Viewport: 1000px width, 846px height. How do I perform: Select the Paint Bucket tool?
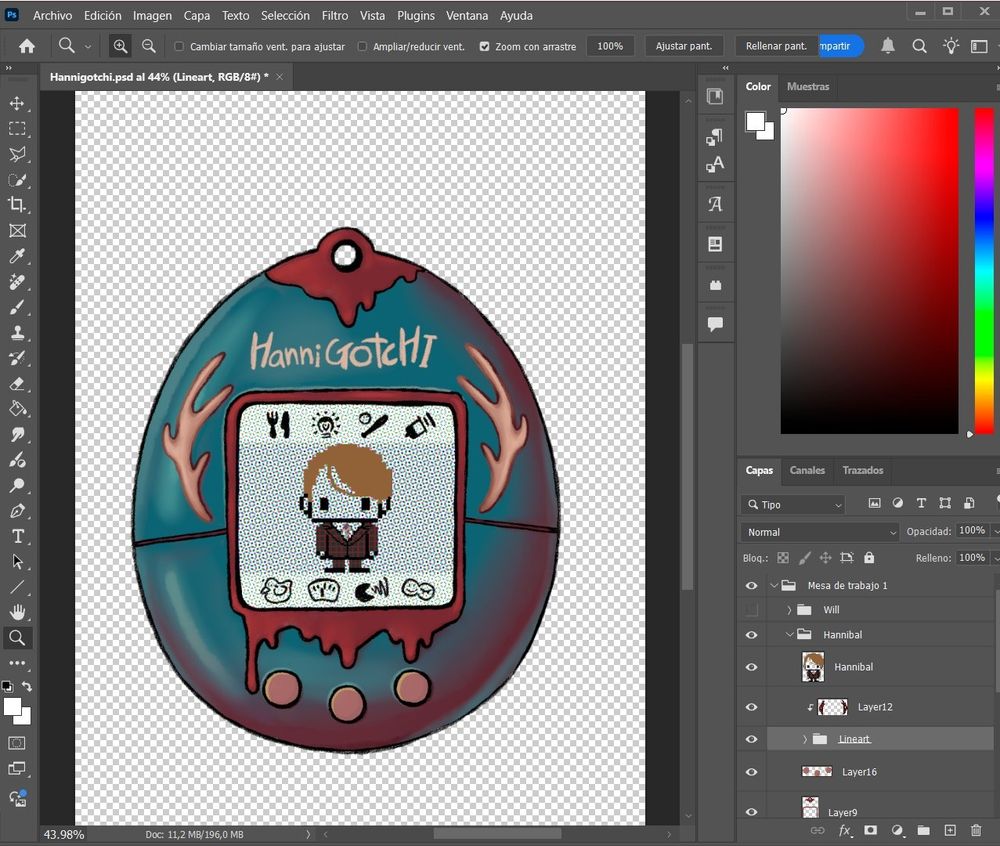pyautogui.click(x=17, y=409)
